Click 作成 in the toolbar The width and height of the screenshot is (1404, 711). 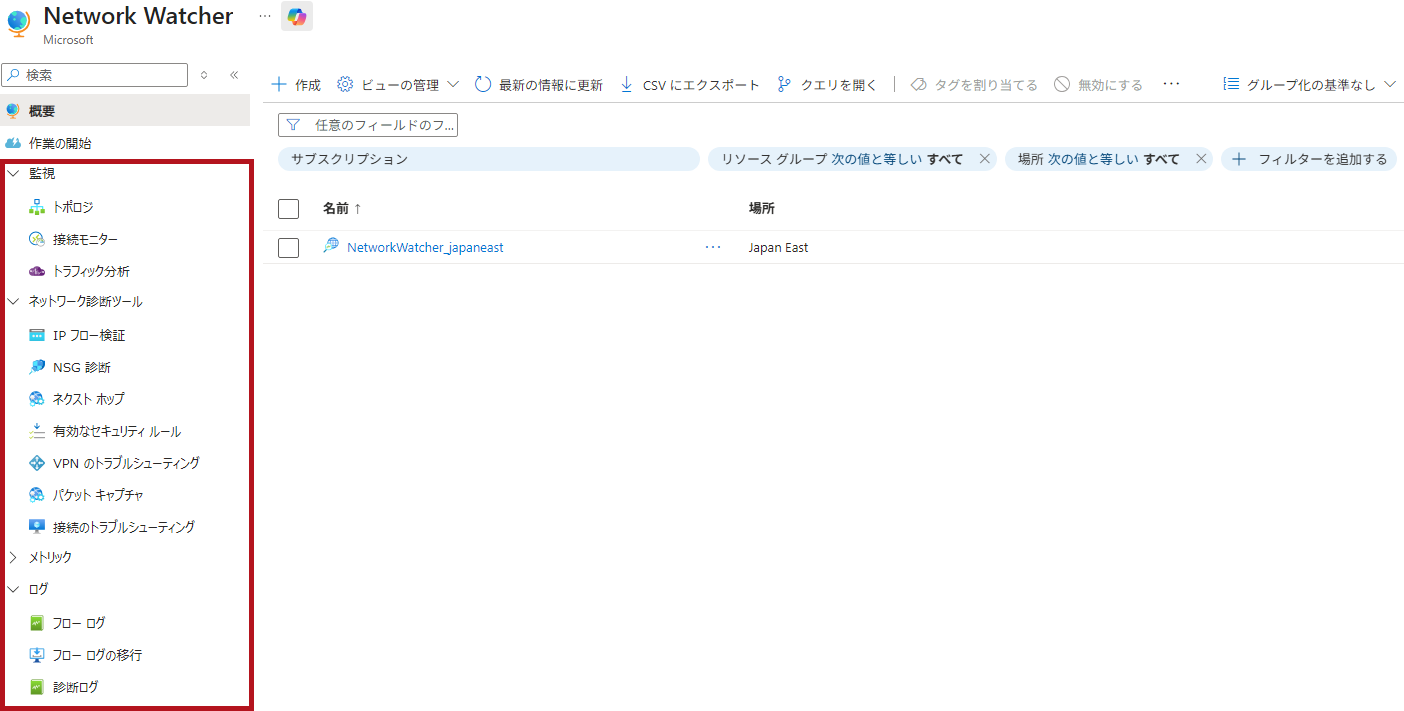[296, 85]
